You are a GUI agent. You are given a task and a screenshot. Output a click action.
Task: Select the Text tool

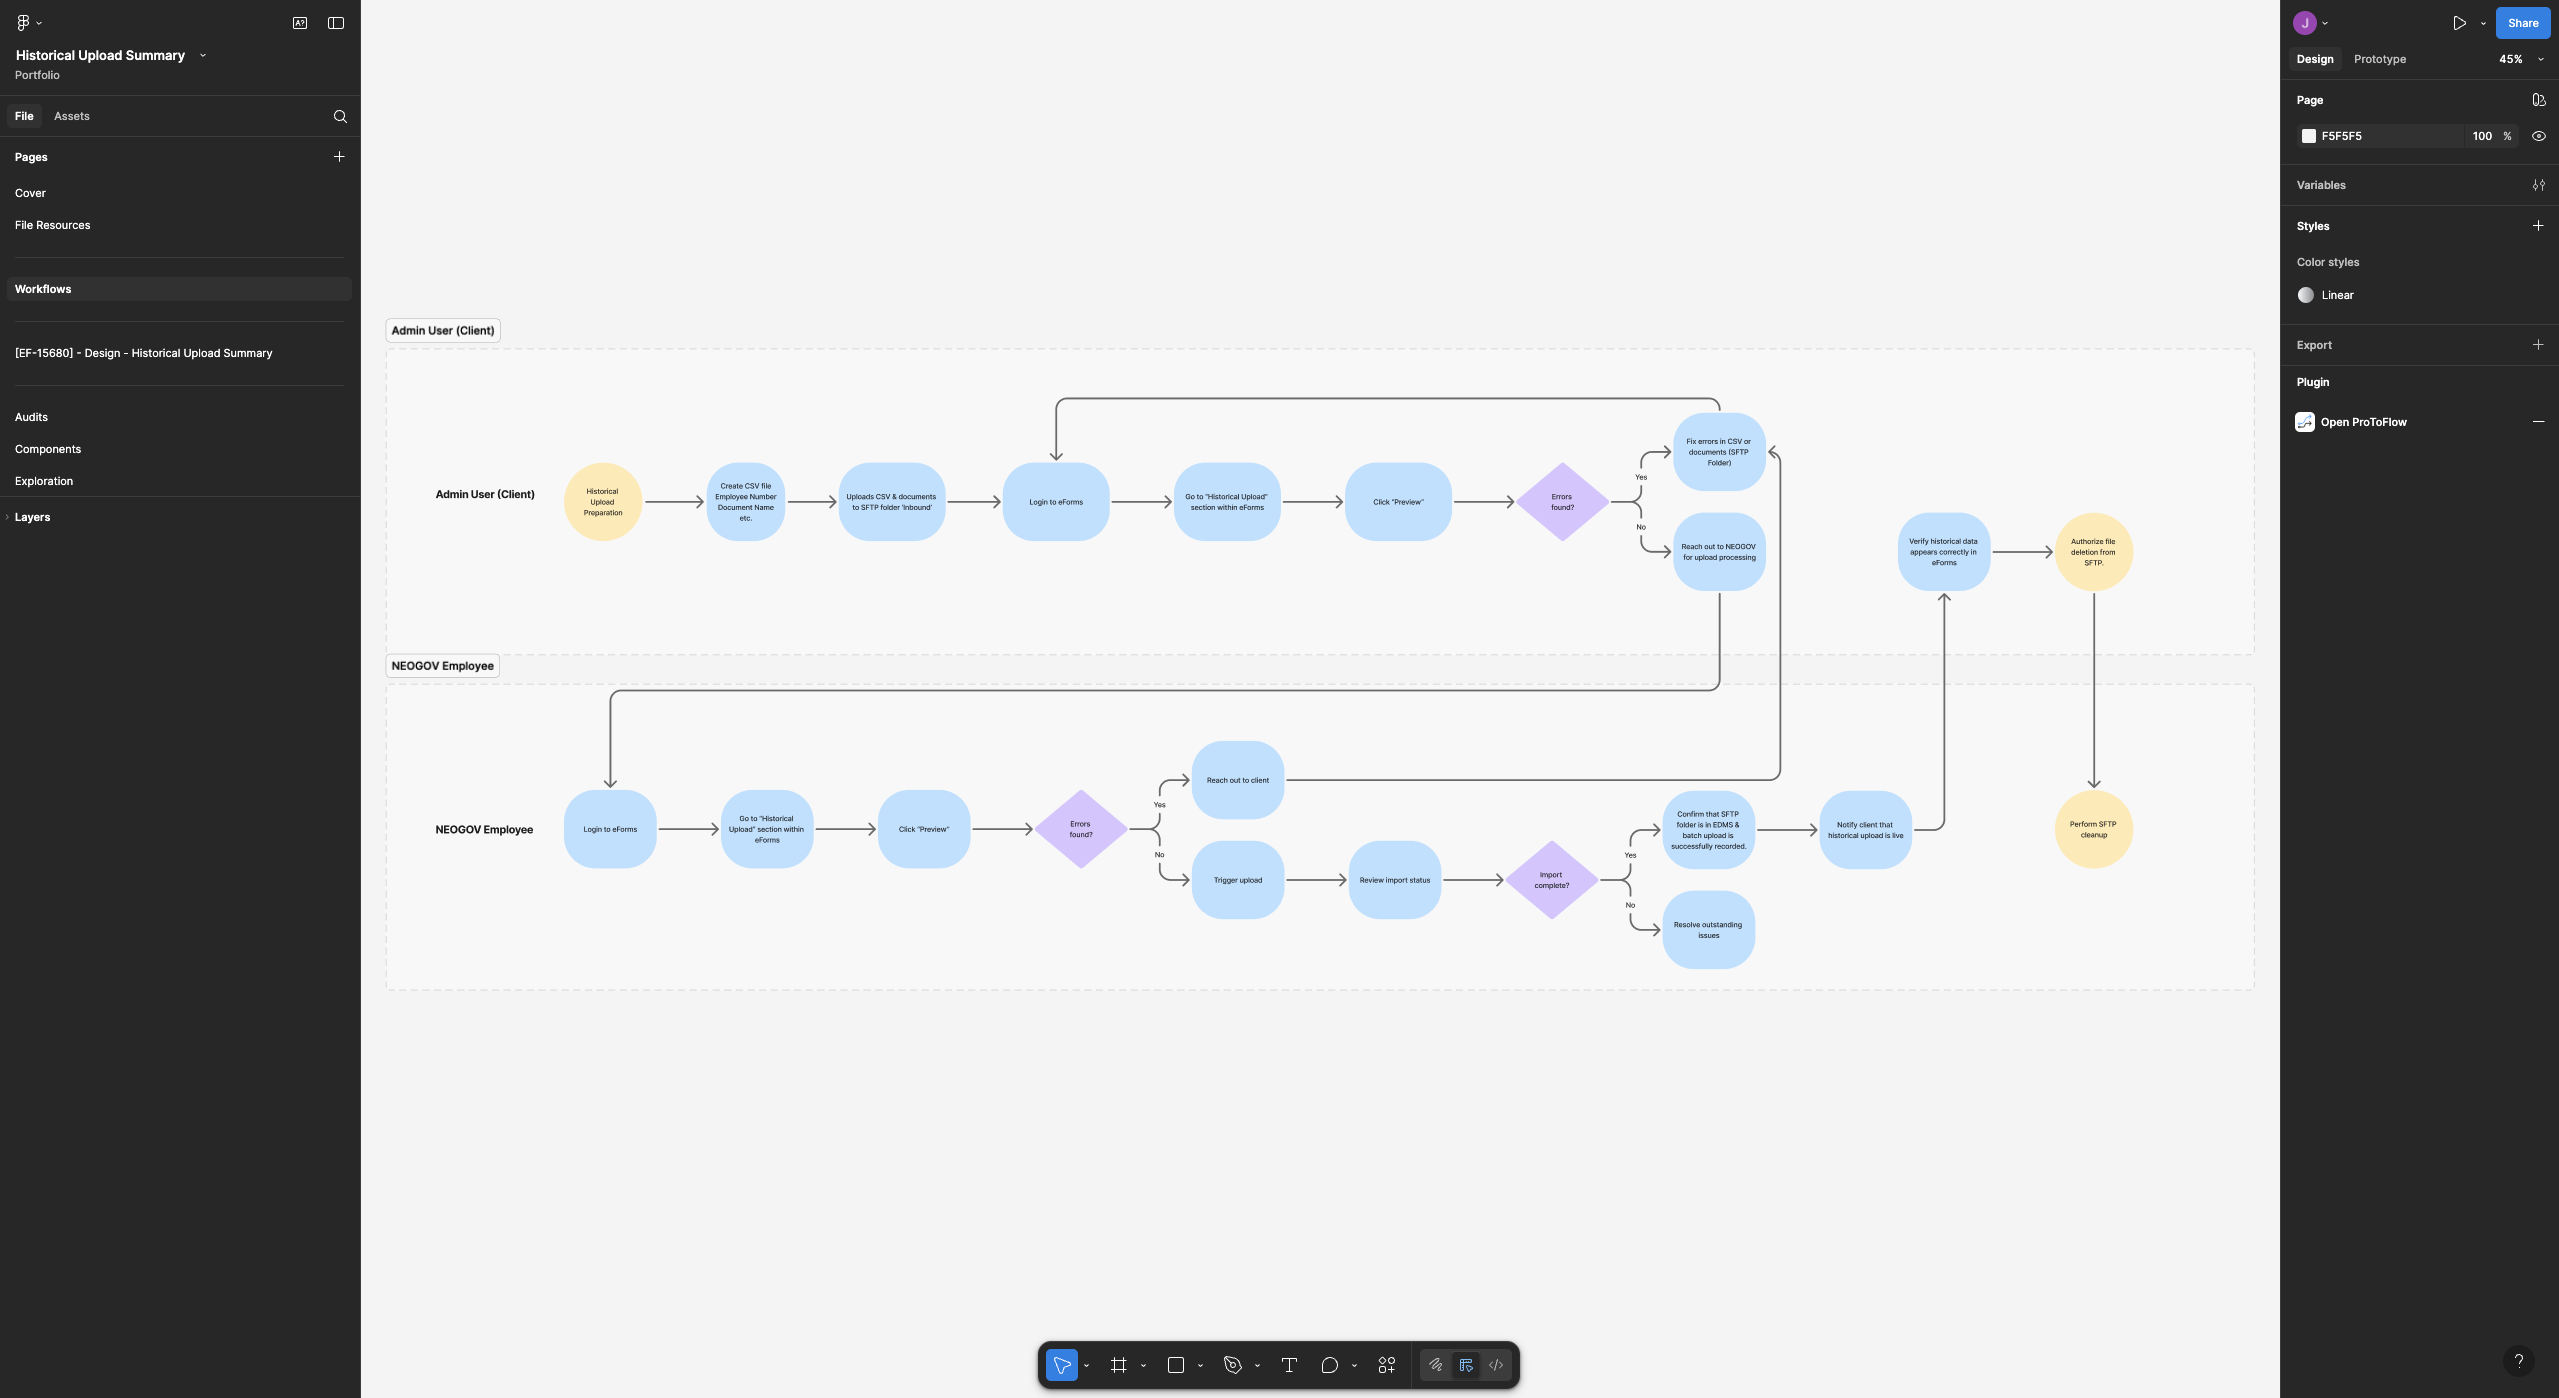coord(1288,1364)
